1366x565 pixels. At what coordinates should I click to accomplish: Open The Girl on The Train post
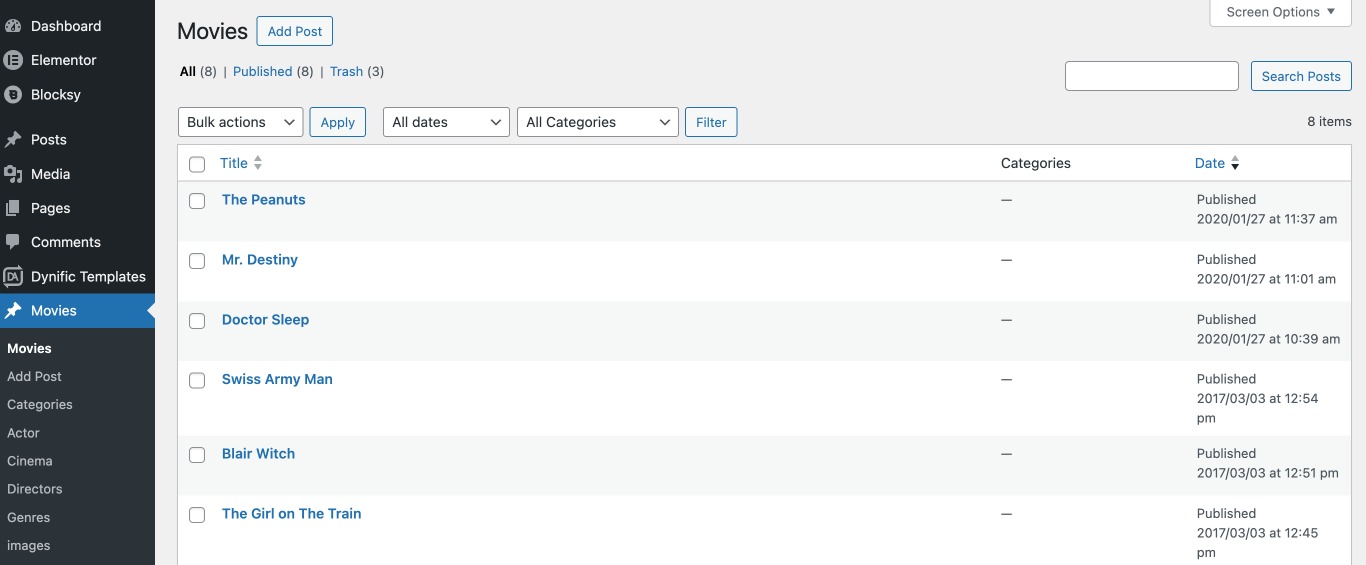tap(292, 513)
